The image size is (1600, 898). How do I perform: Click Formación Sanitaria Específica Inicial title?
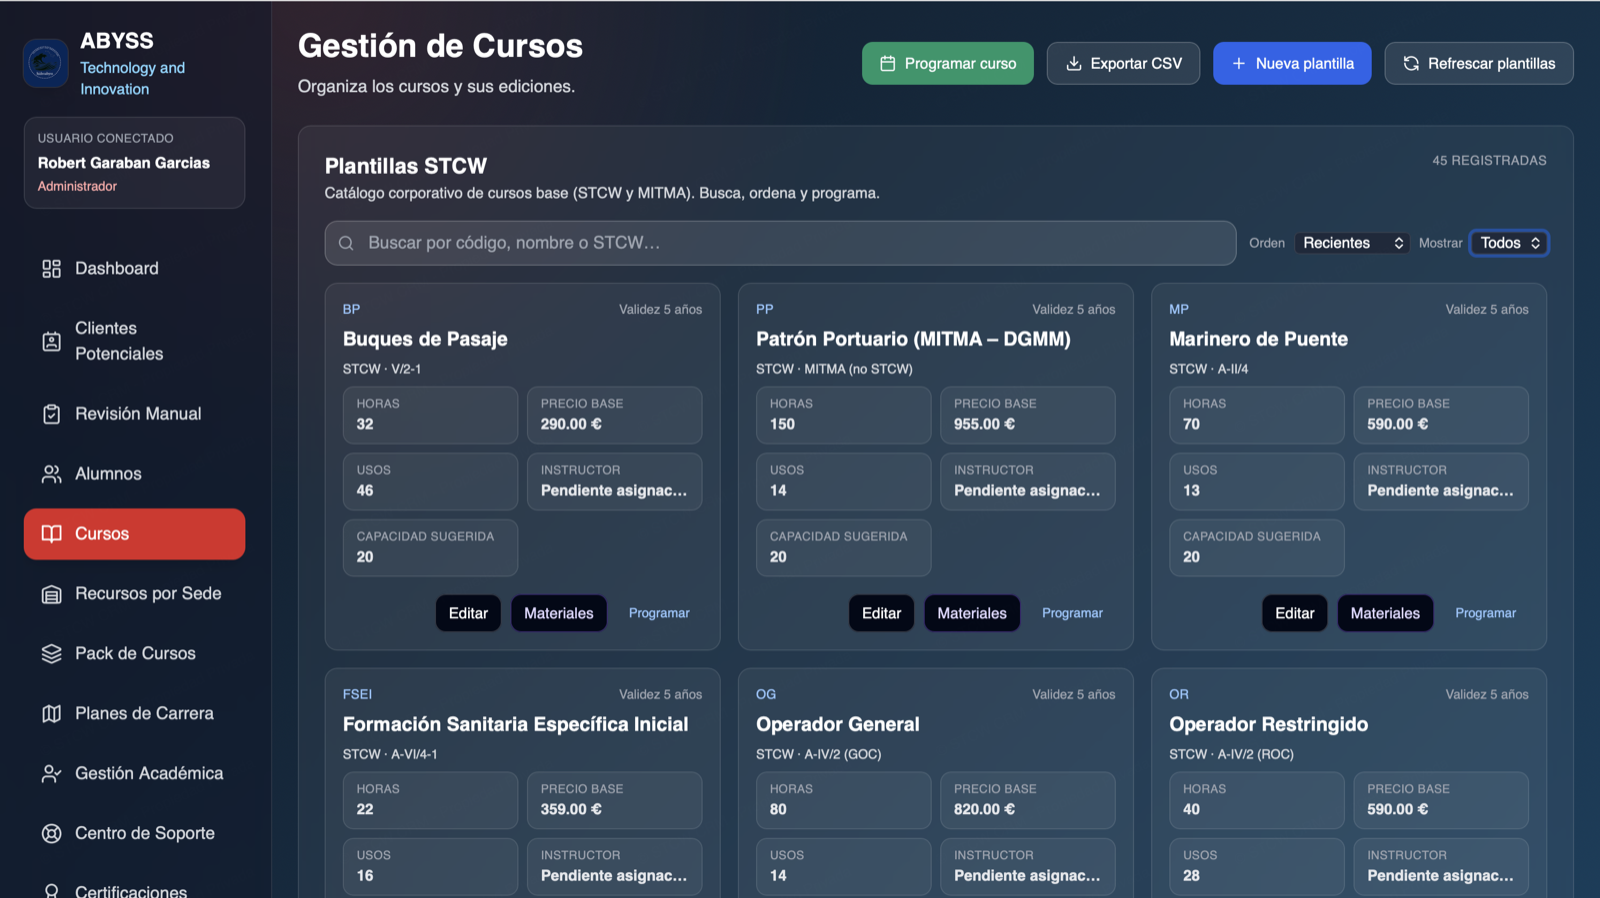(515, 724)
